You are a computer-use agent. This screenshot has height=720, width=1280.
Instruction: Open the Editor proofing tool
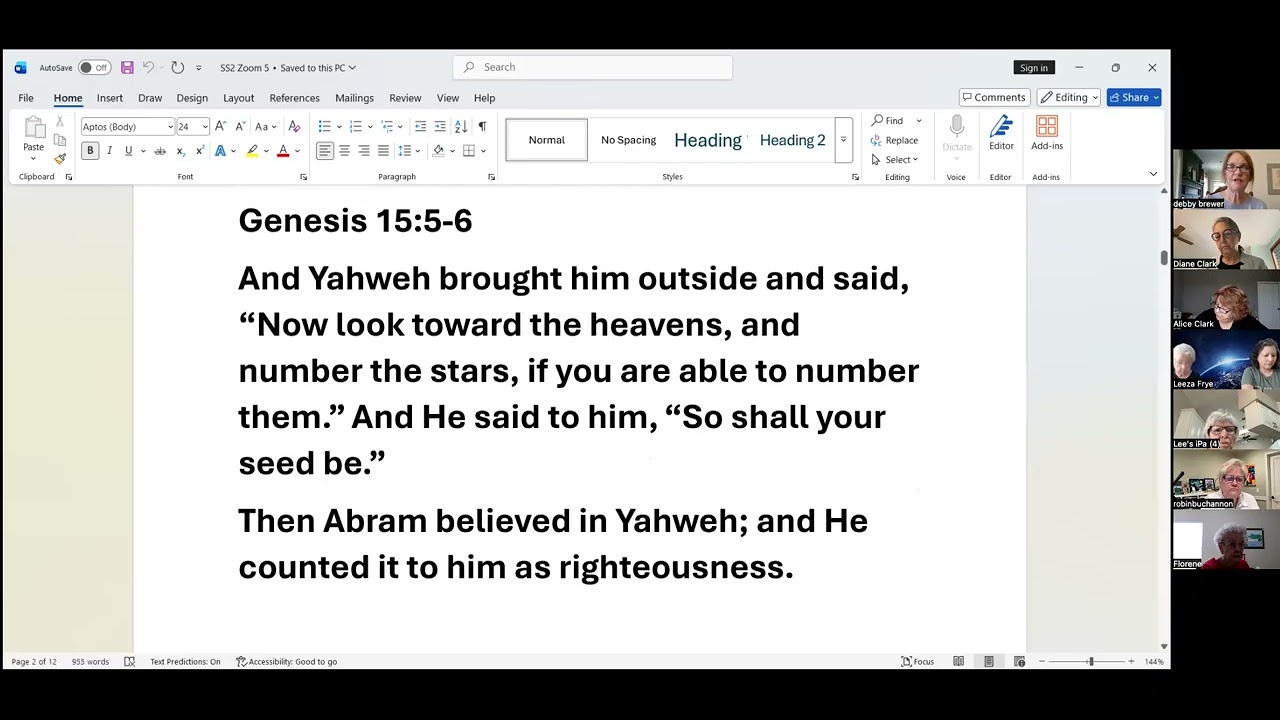1001,133
